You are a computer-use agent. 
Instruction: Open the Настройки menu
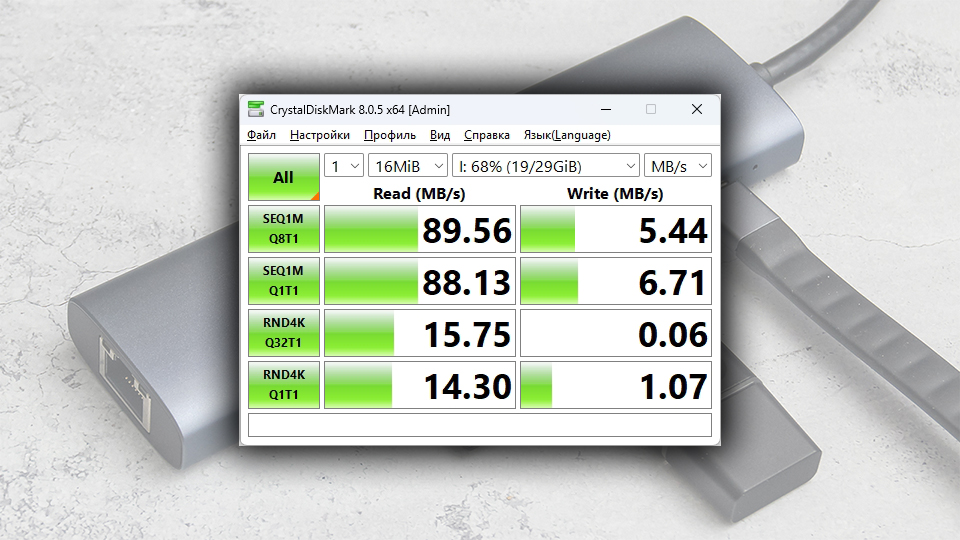(x=320, y=135)
